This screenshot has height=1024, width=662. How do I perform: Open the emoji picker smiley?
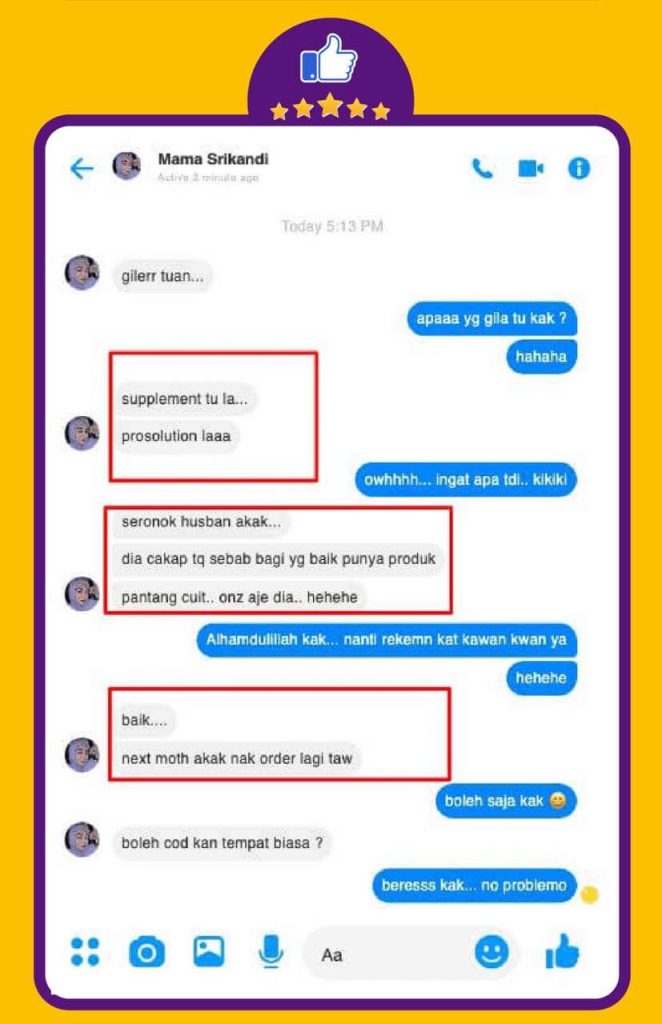pos(492,952)
